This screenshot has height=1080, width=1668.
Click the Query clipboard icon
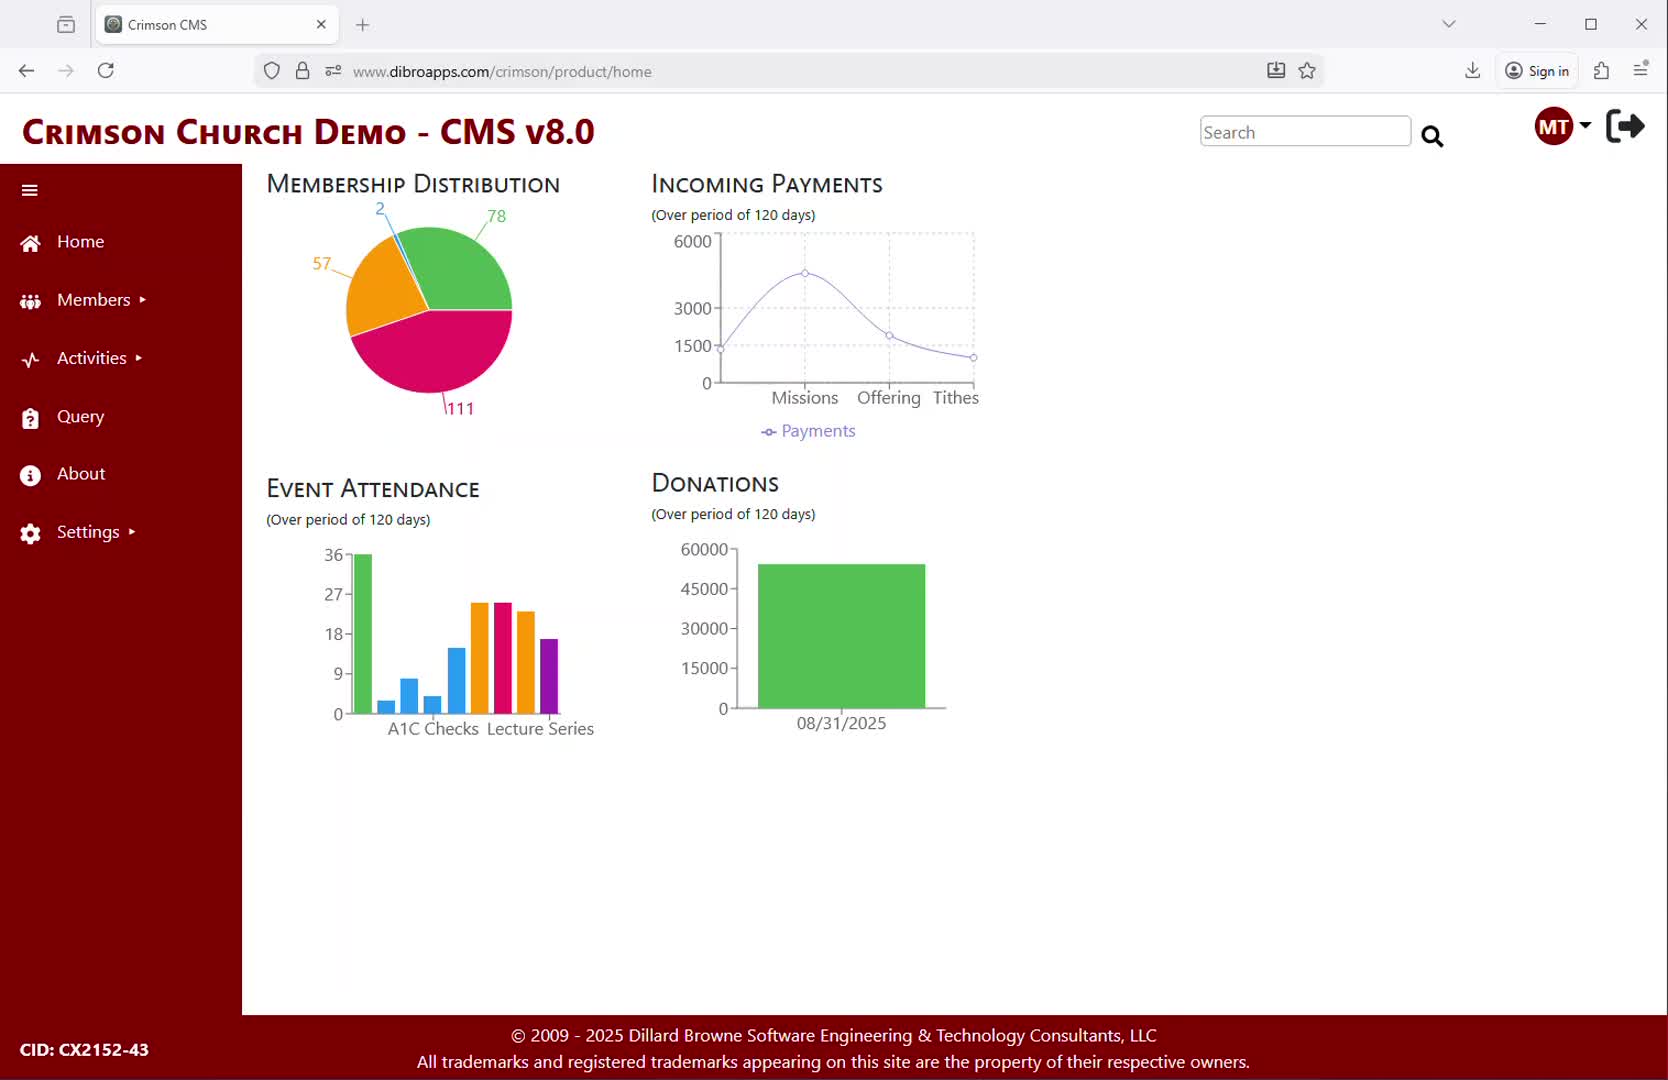click(x=30, y=418)
